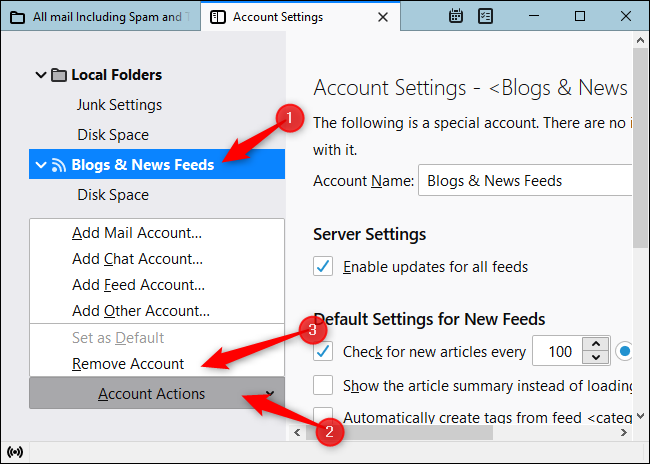Click the Local Folders folder icon

coord(59,75)
